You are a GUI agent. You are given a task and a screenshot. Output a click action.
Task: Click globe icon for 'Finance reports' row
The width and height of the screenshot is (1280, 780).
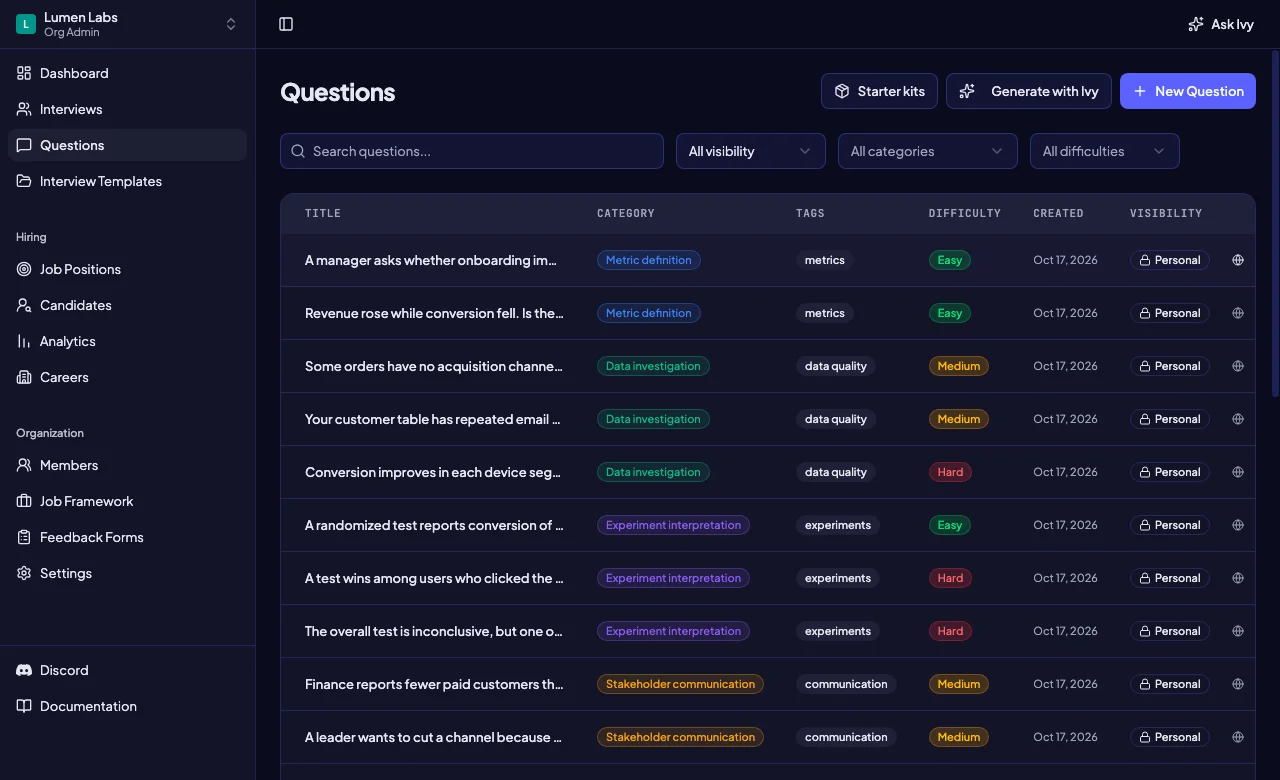pos(1238,684)
